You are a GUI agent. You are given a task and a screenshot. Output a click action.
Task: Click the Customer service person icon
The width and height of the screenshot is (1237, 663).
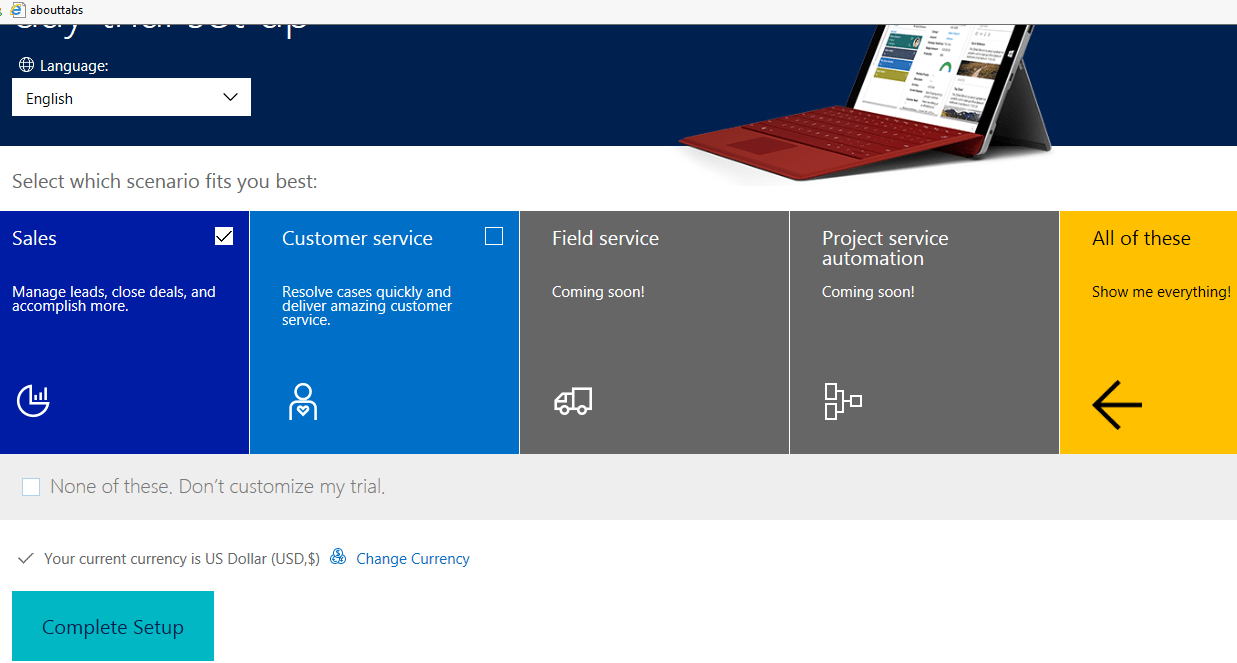303,400
